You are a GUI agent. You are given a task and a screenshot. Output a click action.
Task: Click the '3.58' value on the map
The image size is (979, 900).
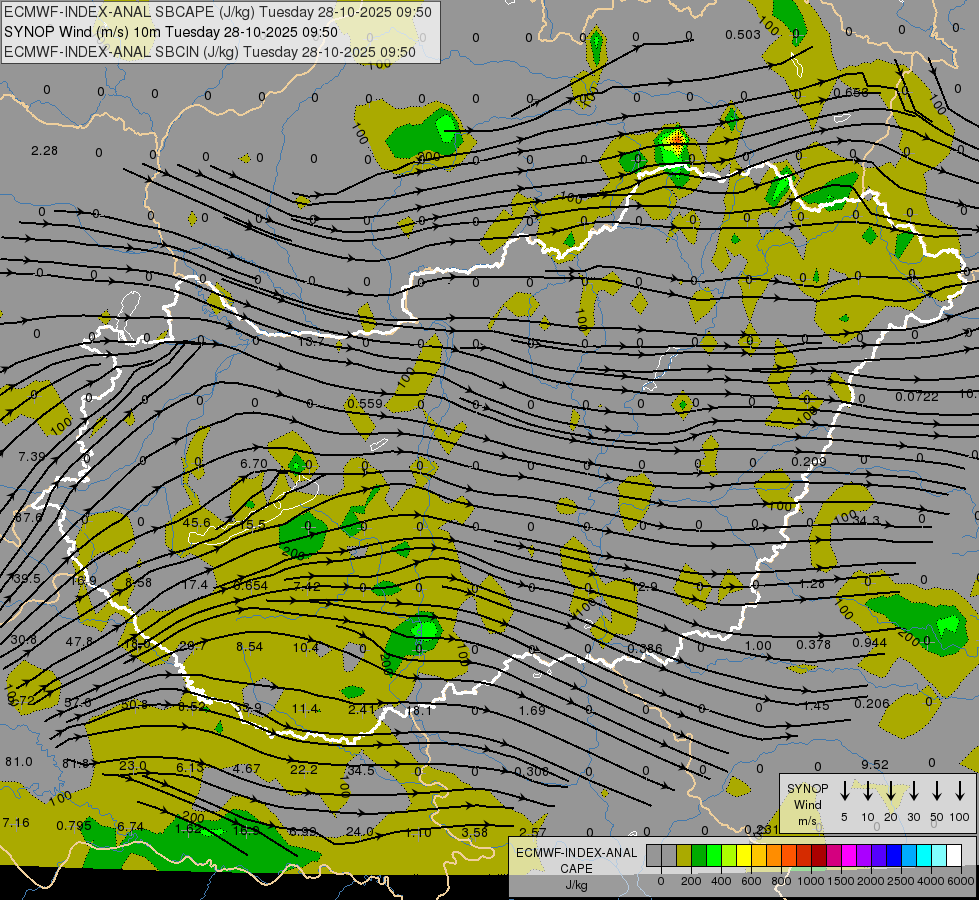click(x=475, y=832)
